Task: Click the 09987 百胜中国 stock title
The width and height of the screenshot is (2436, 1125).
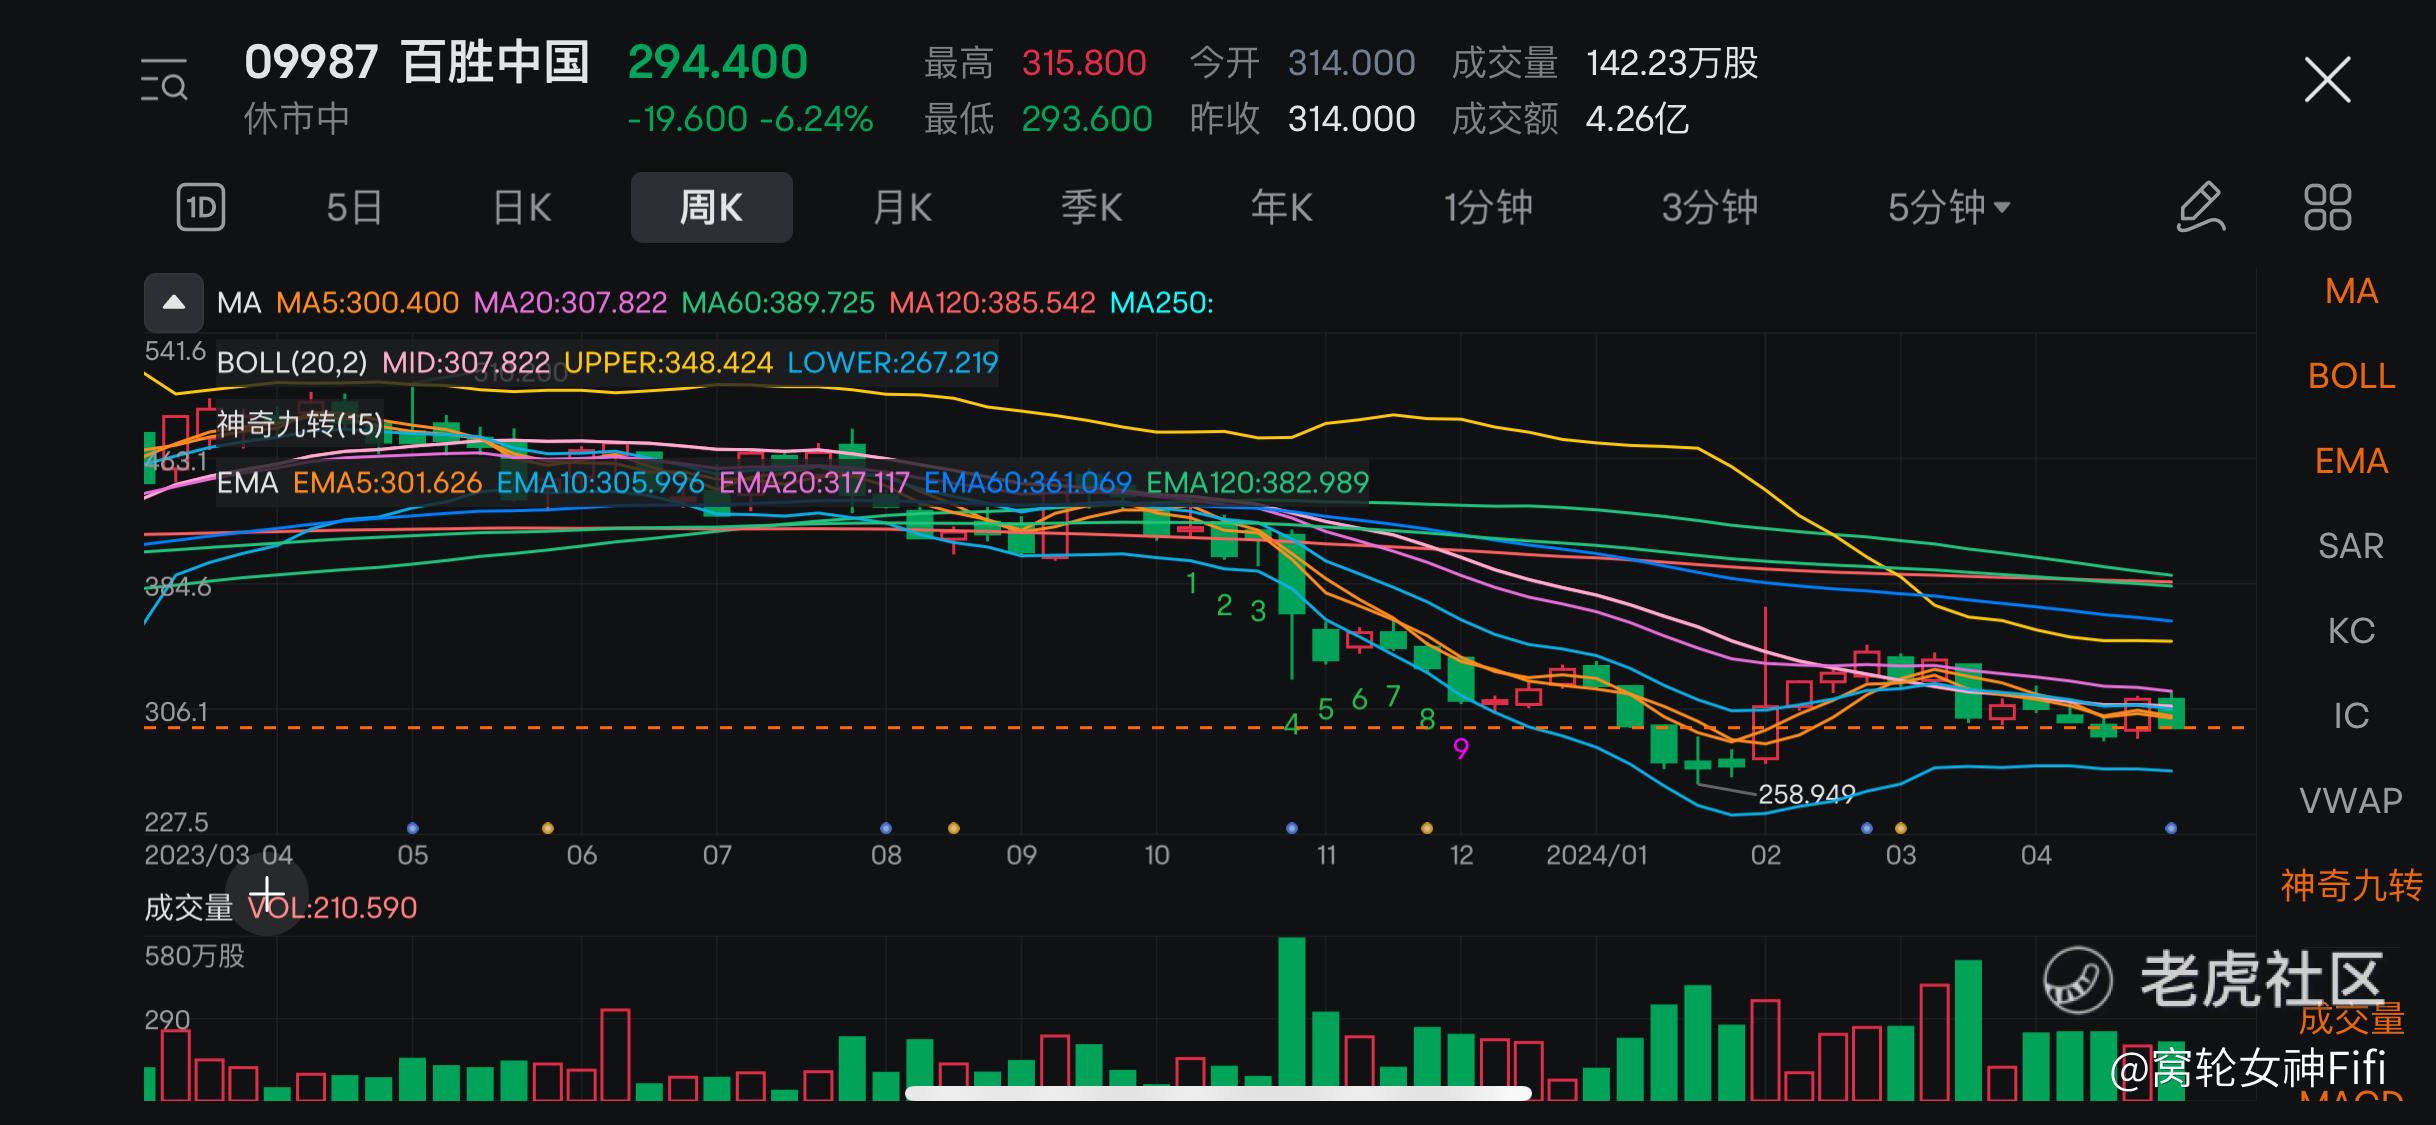Action: pos(416,62)
